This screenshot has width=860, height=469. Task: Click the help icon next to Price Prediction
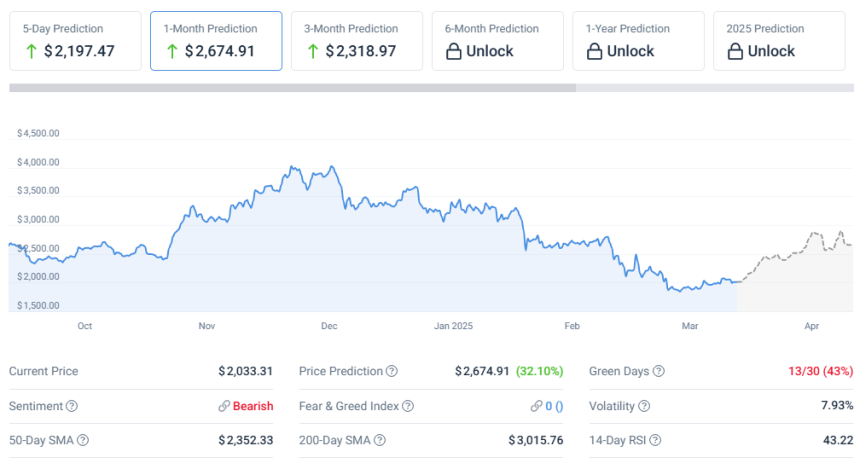[x=392, y=371]
